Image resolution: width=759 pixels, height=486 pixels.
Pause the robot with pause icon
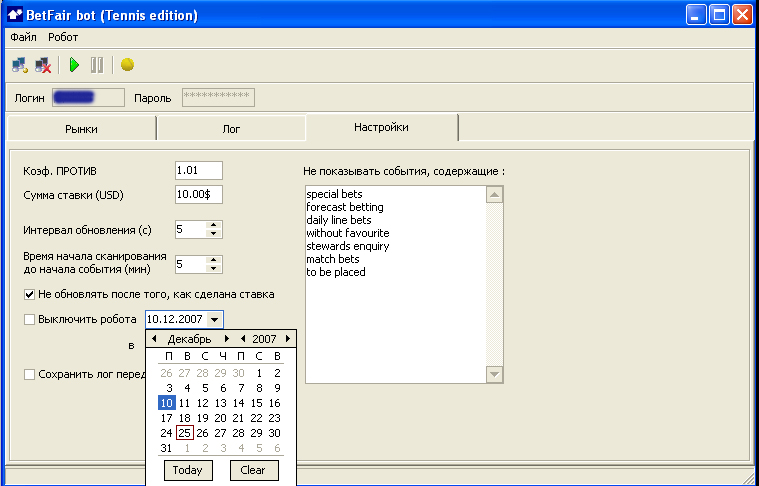click(97, 65)
